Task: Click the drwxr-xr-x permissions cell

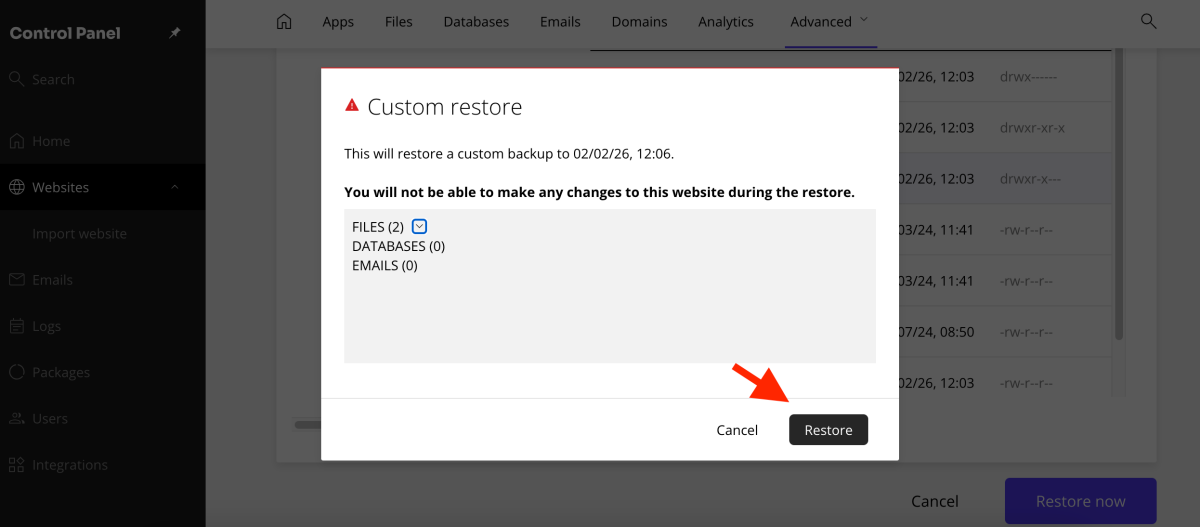Action: coord(1032,128)
